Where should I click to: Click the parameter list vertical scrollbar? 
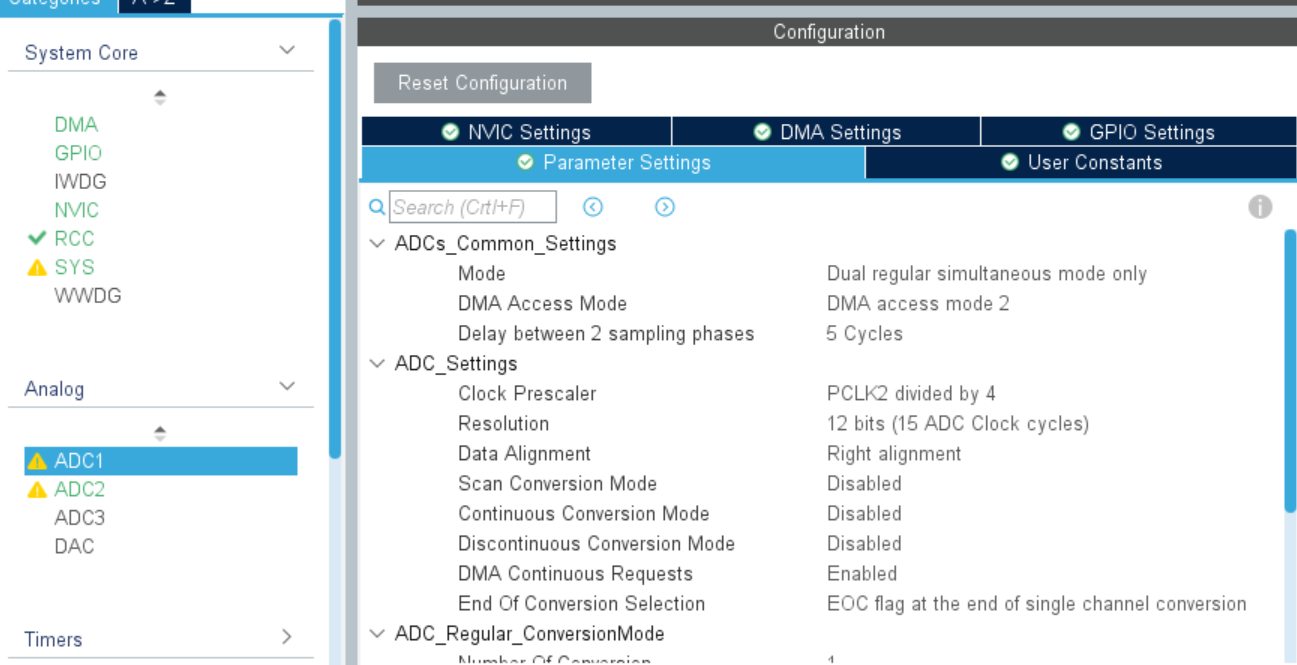(1289, 370)
